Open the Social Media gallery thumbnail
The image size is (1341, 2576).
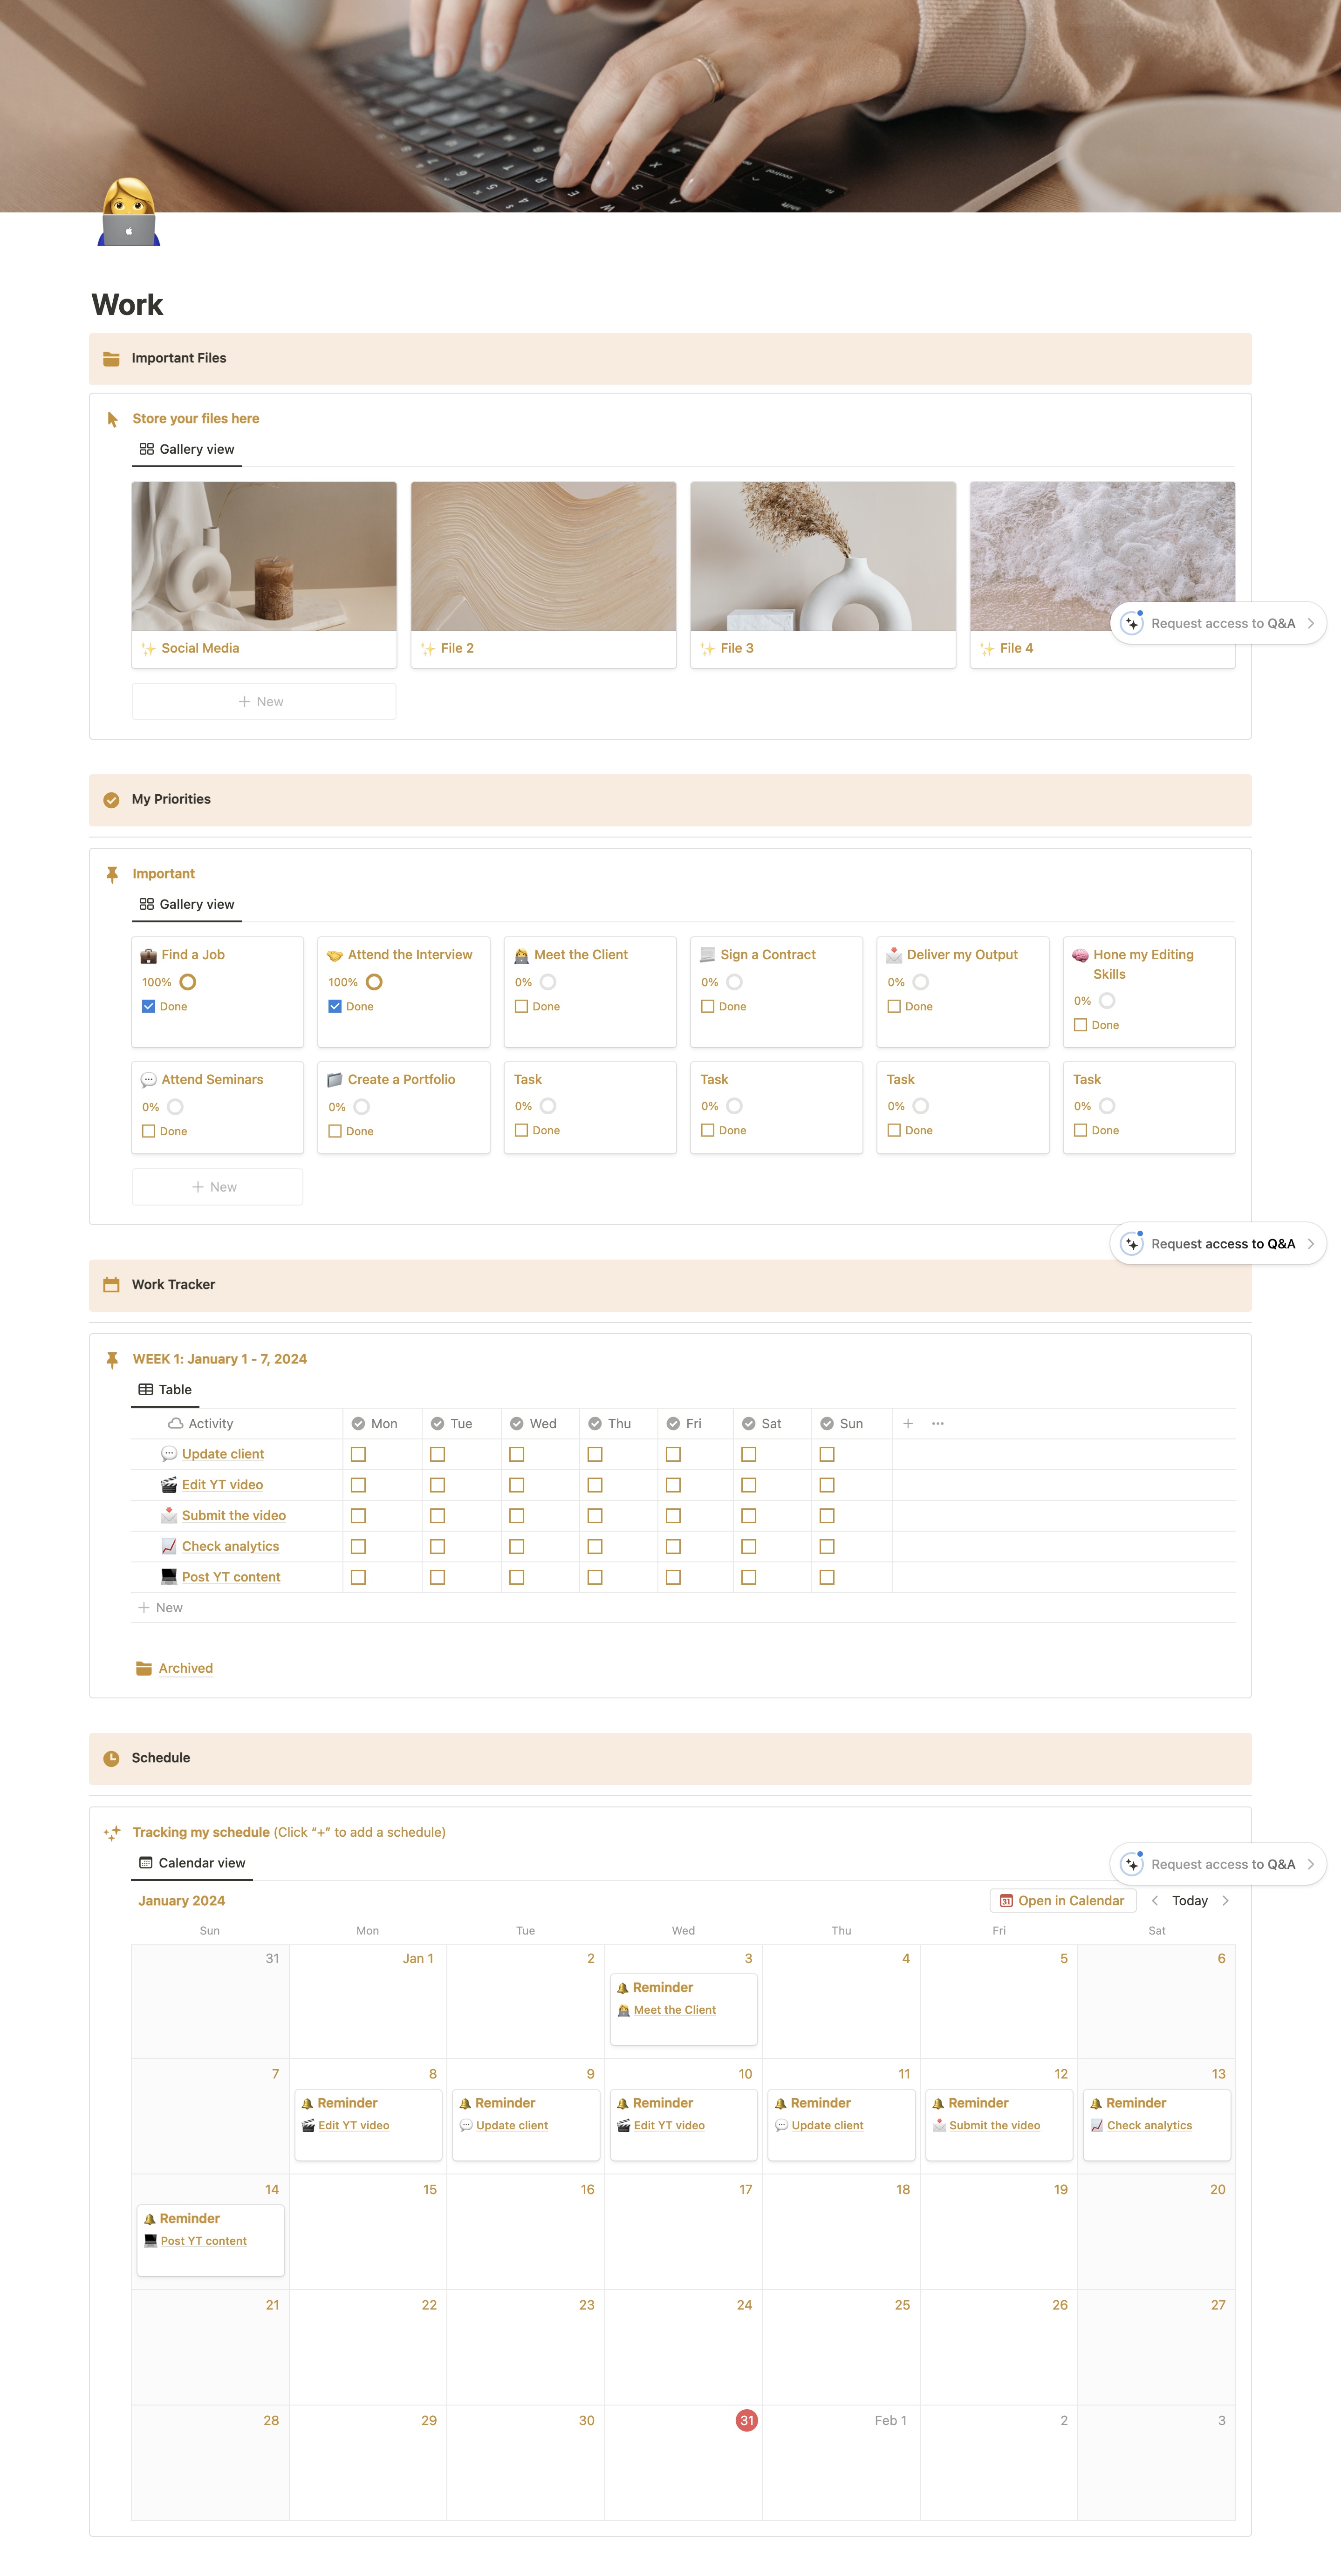(264, 556)
